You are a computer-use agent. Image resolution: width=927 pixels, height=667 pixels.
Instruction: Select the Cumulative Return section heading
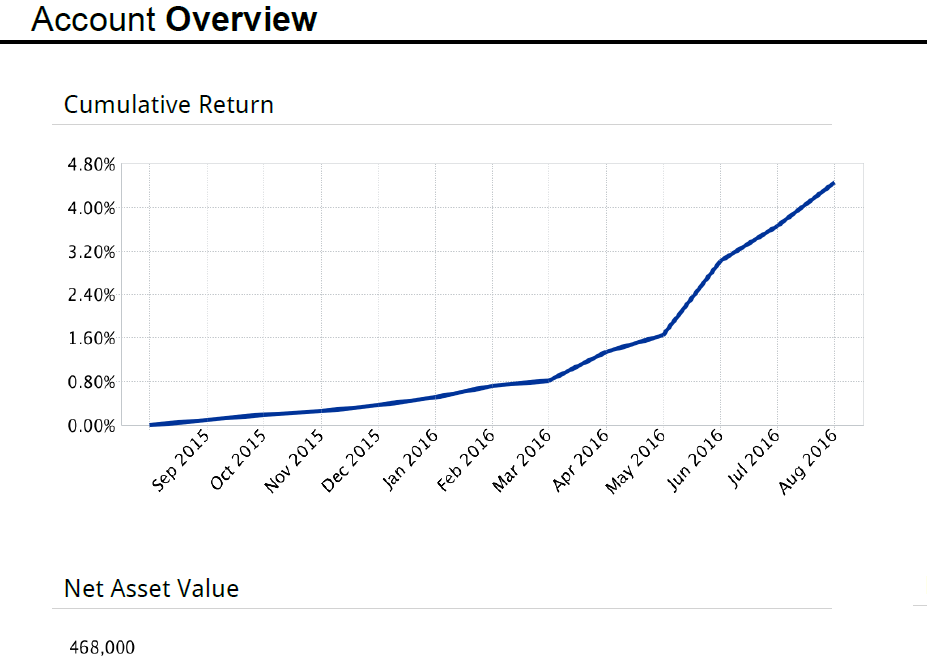pos(168,104)
